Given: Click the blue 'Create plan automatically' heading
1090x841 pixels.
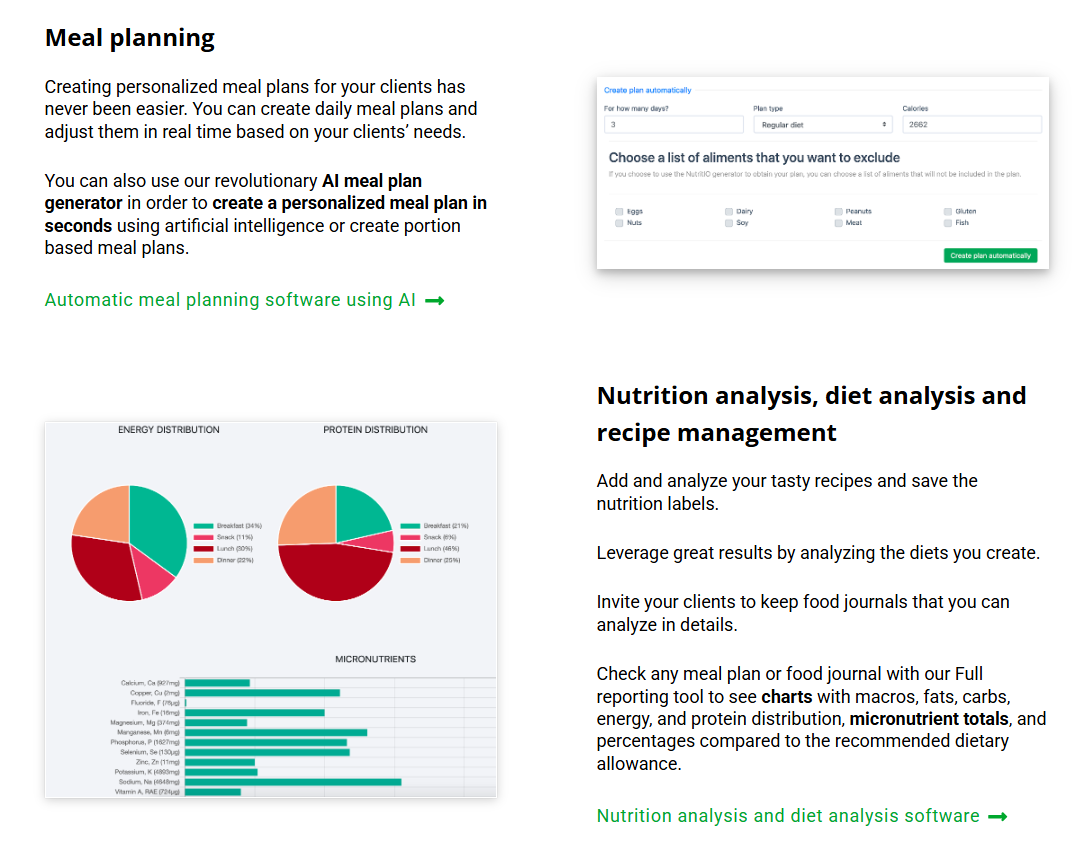Looking at the screenshot, I should [647, 90].
